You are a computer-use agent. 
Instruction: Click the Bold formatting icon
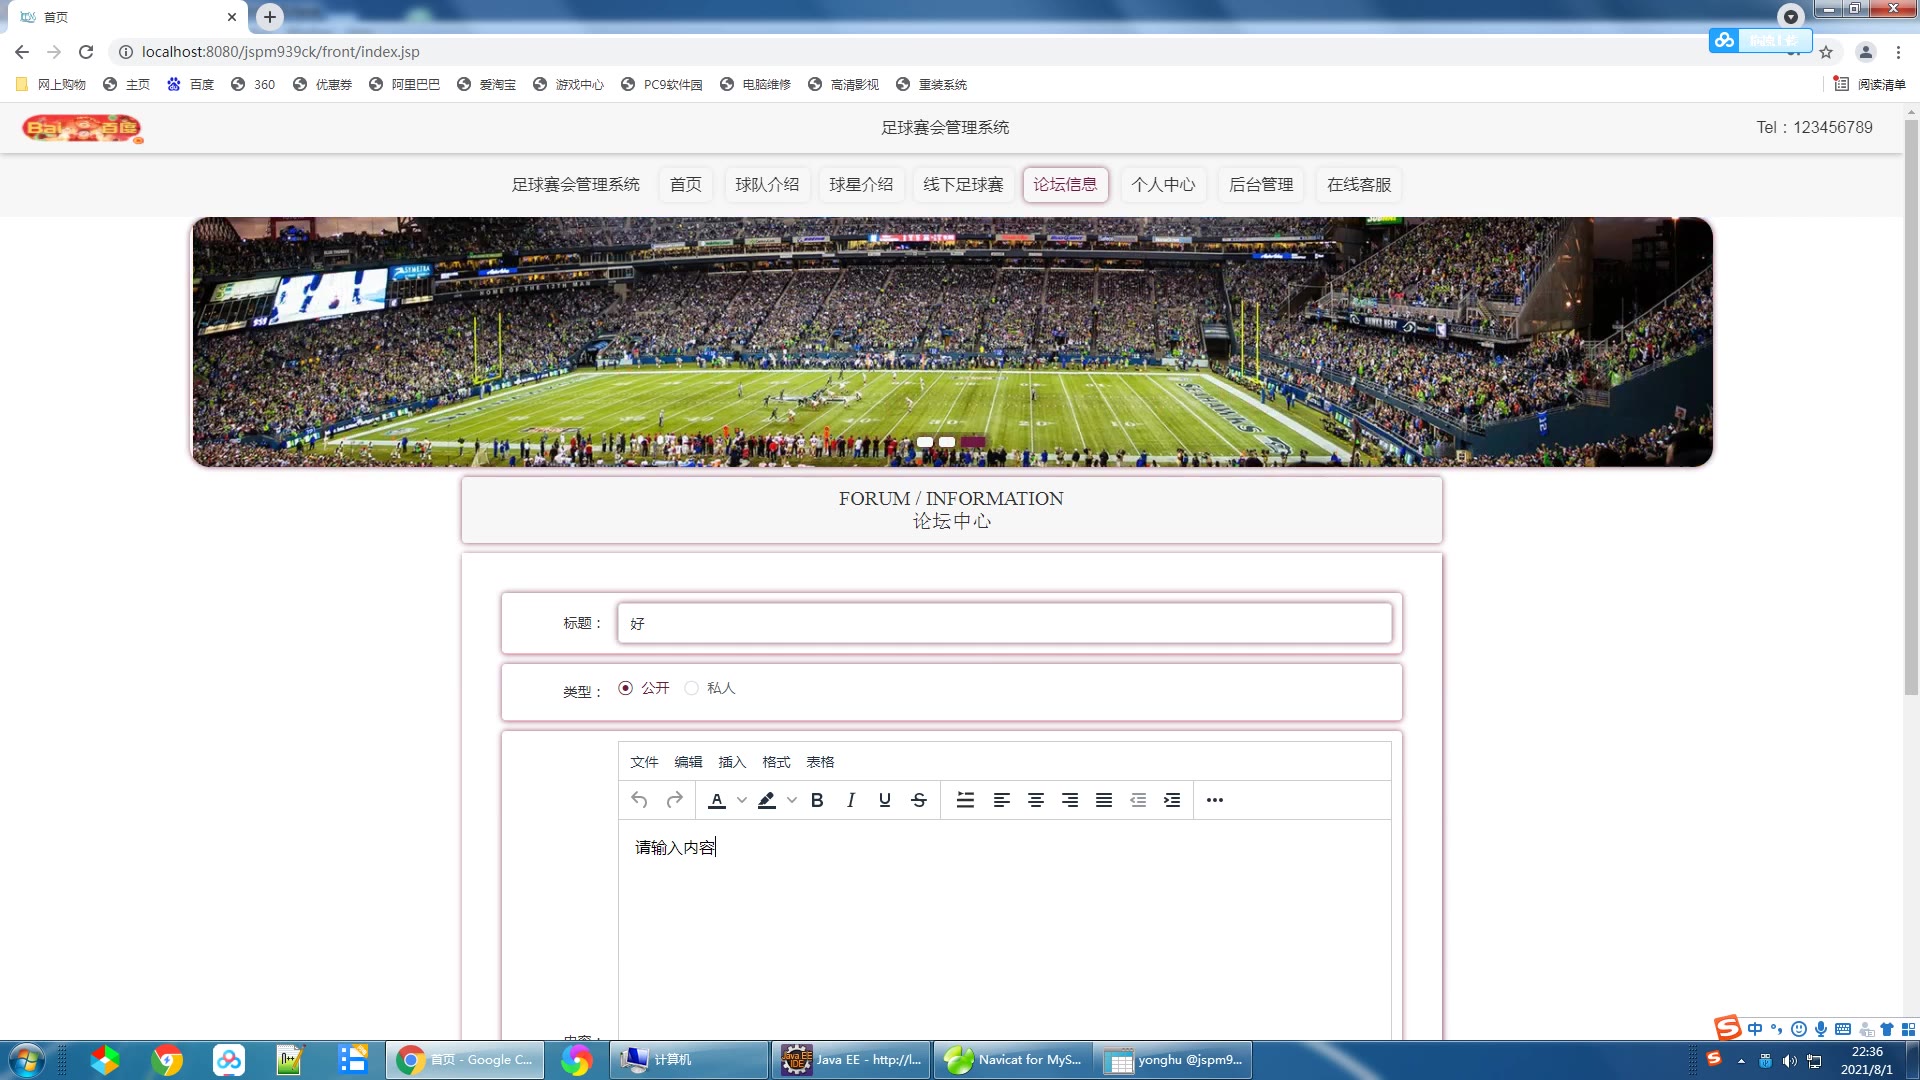[817, 800]
